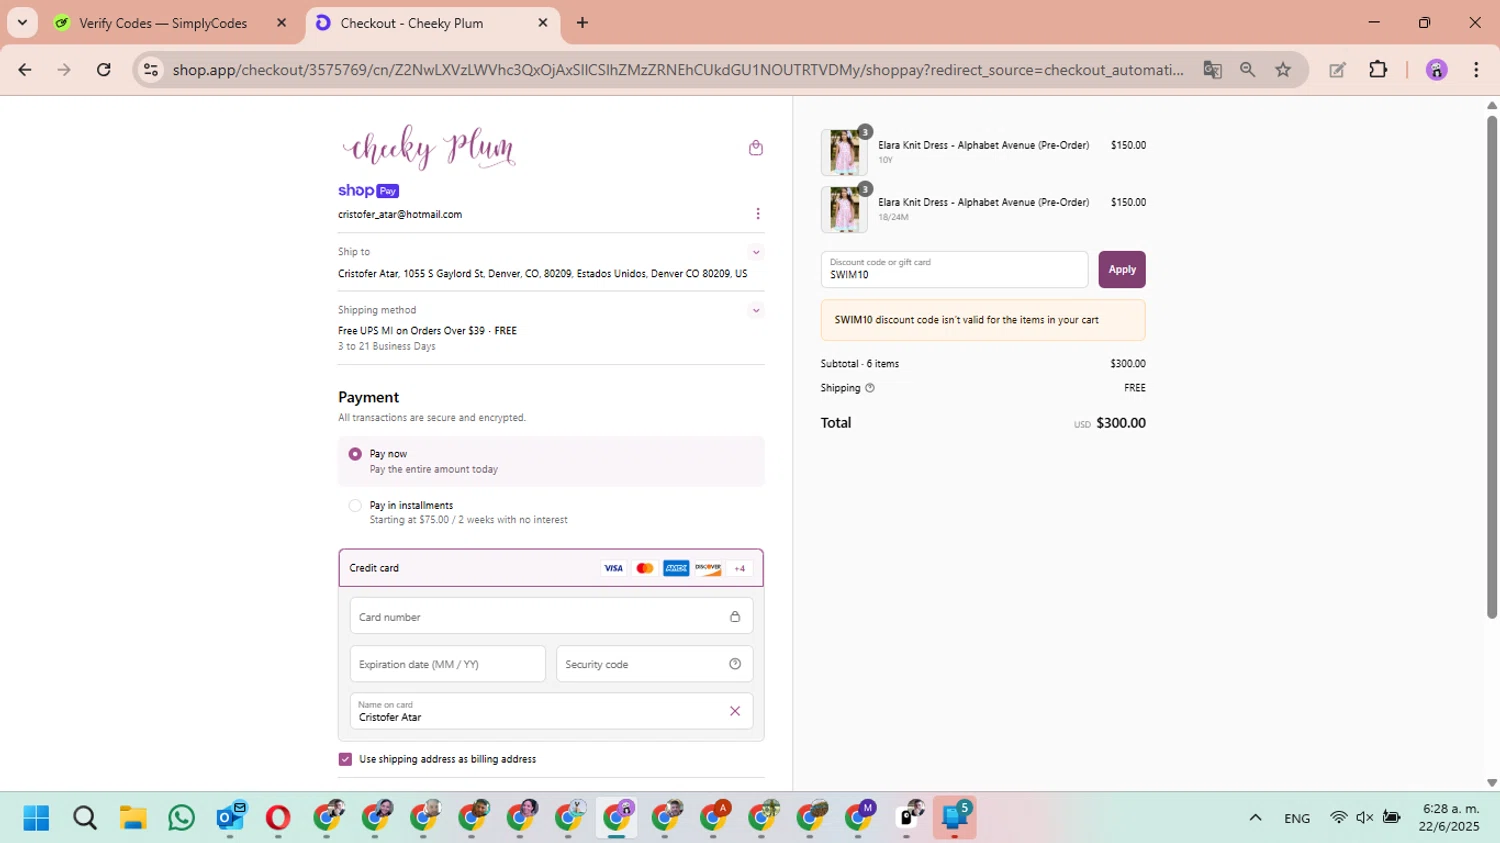Uncheck use shipping address as billing
This screenshot has width=1500, height=843.
pos(345,759)
